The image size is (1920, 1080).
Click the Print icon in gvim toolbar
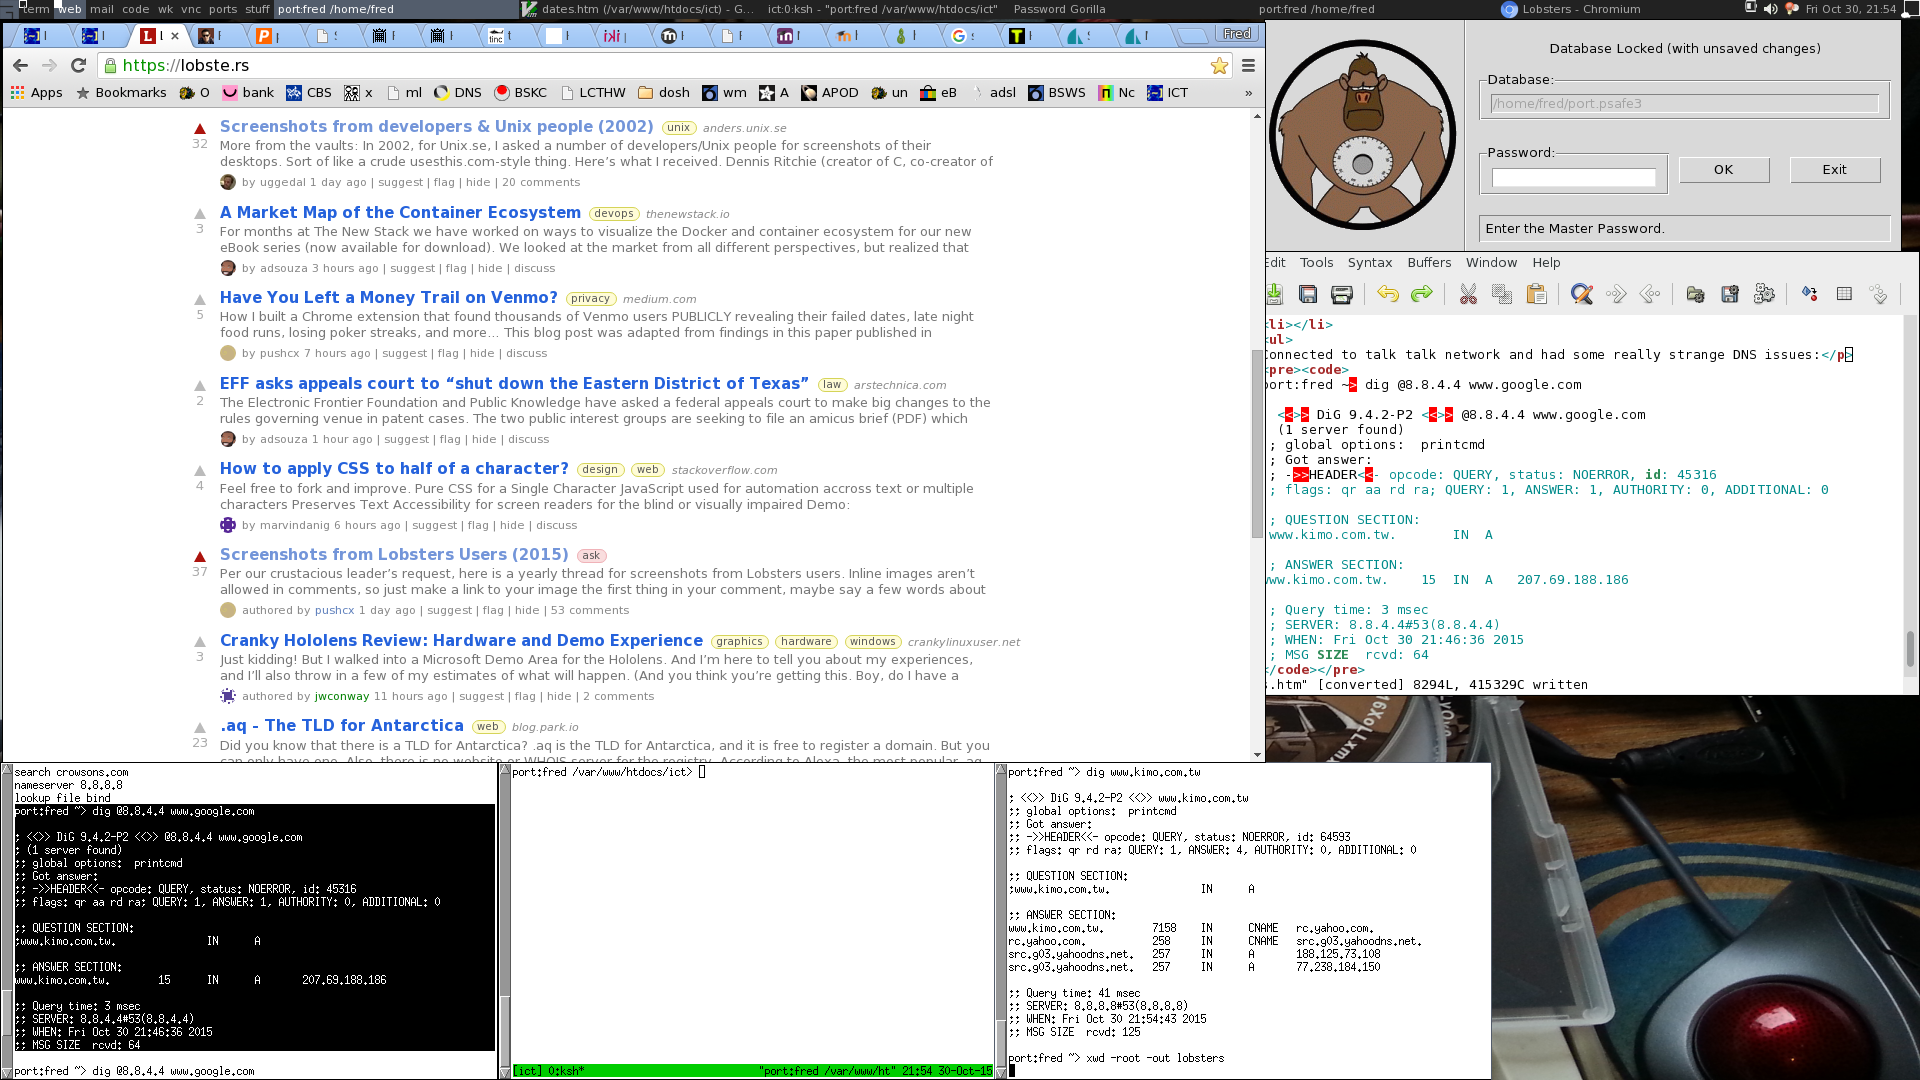coord(1342,294)
